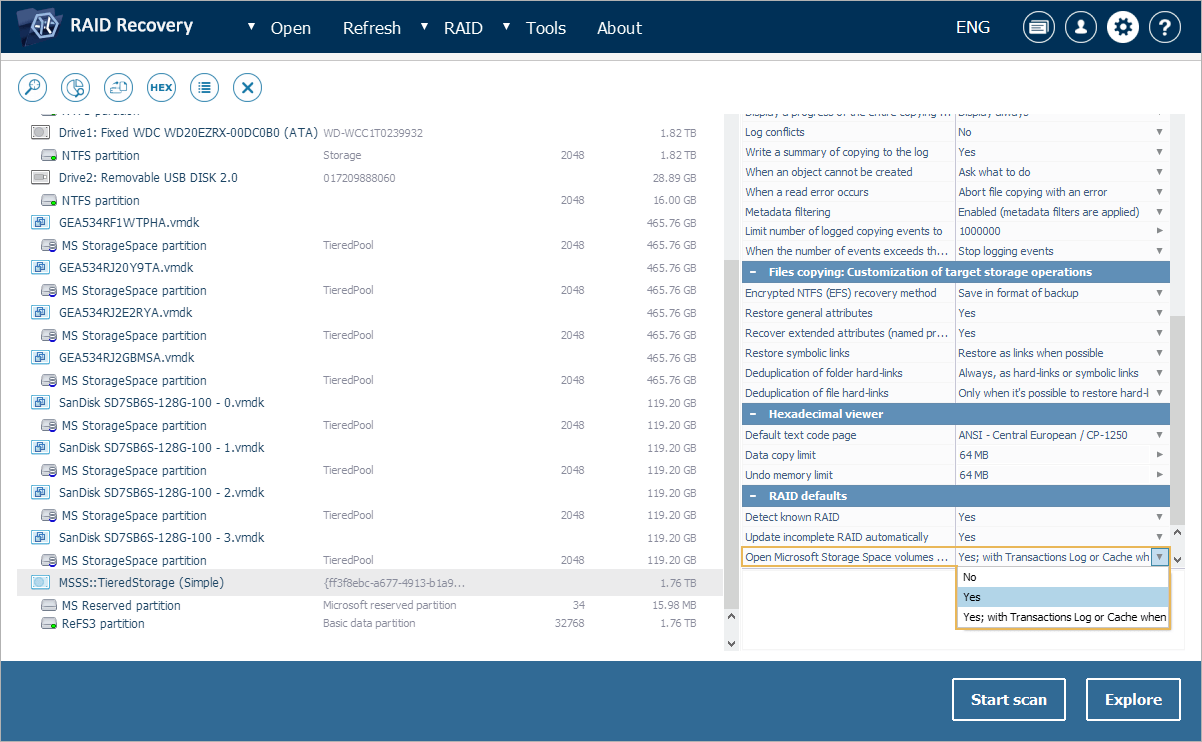Open the windows/log panel icon

tap(1039, 28)
